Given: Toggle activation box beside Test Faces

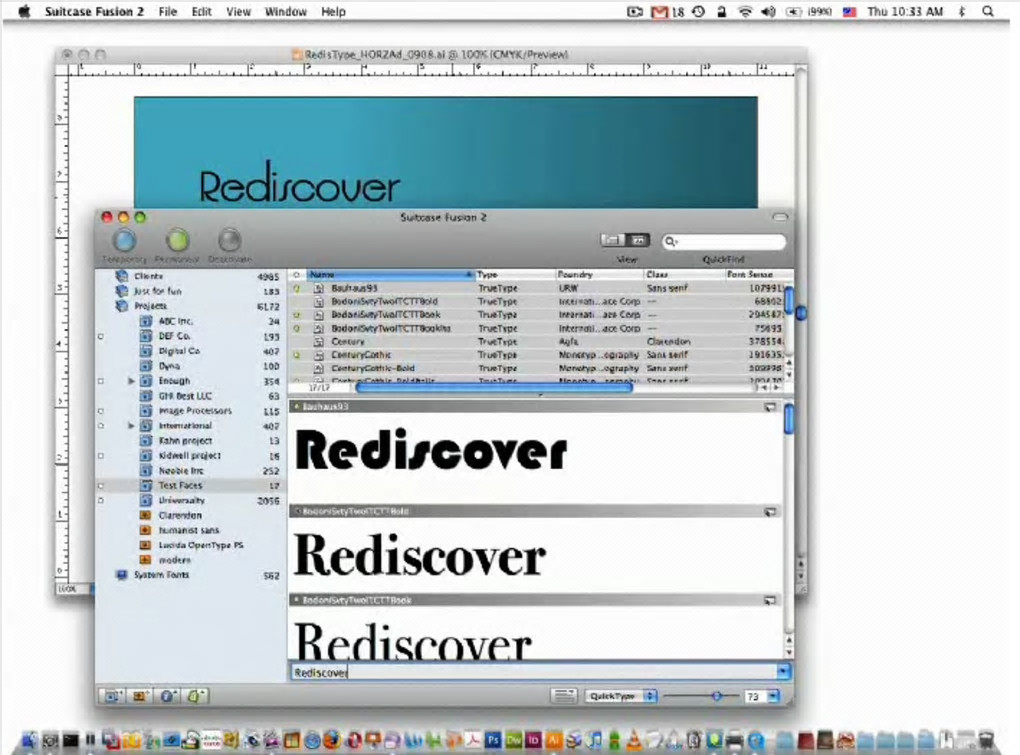Looking at the screenshot, I should click(101, 486).
